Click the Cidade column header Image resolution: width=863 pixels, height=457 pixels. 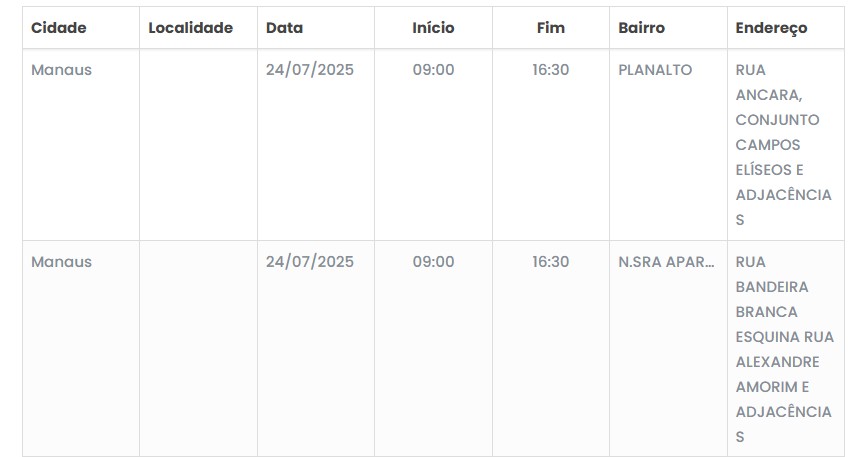pos(59,28)
